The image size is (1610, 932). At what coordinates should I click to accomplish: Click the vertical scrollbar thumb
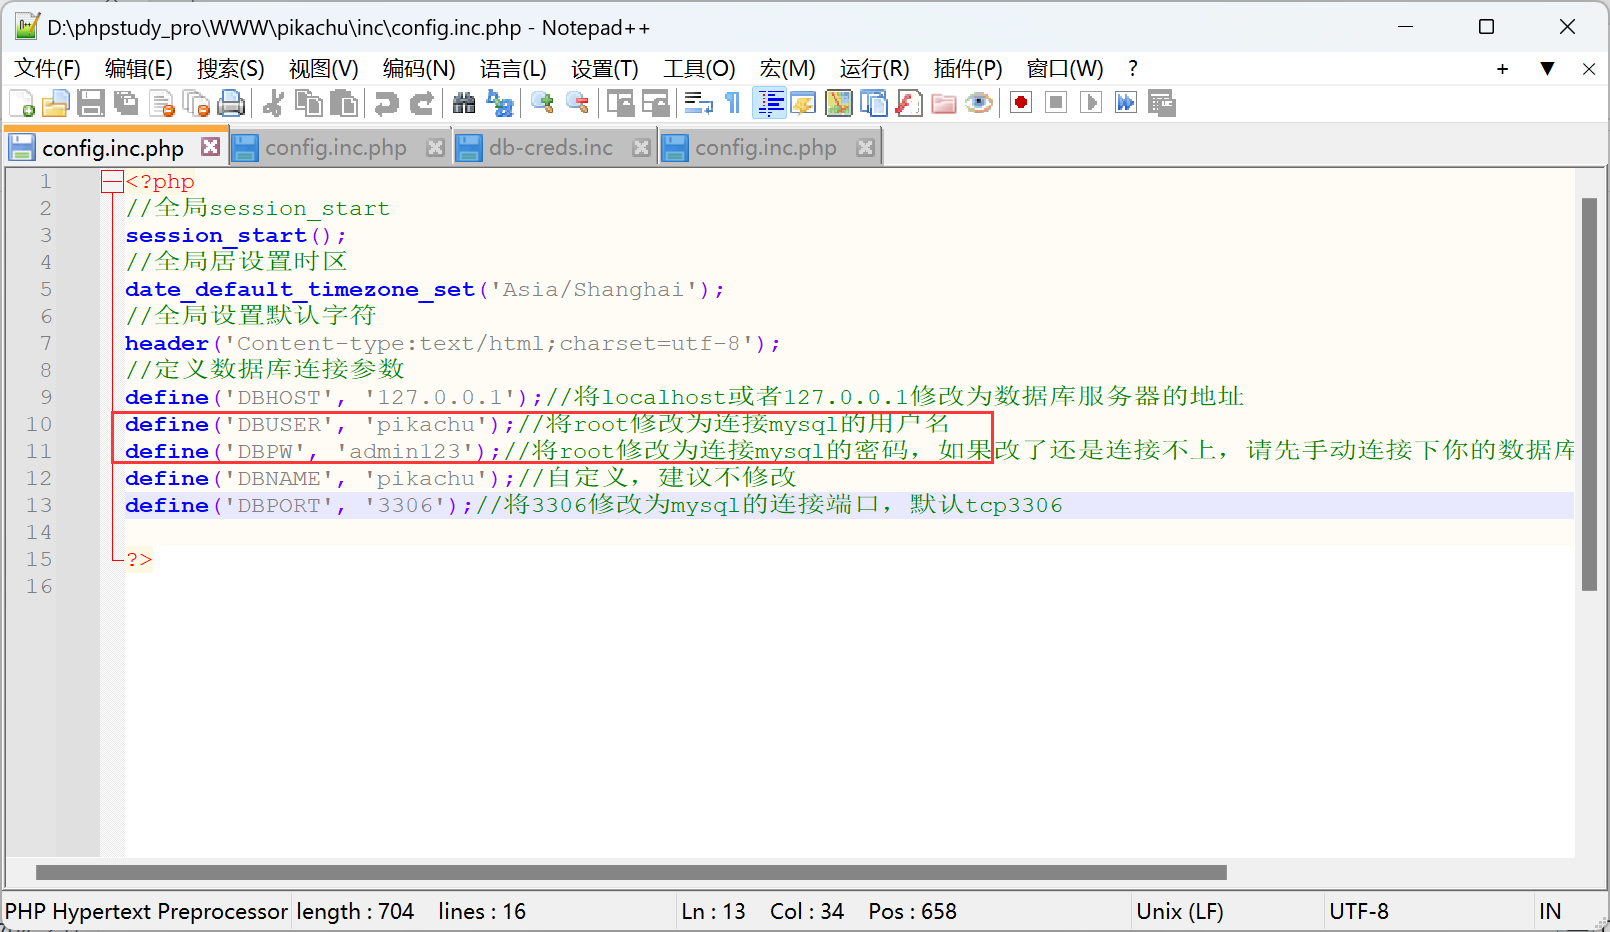(x=1589, y=394)
